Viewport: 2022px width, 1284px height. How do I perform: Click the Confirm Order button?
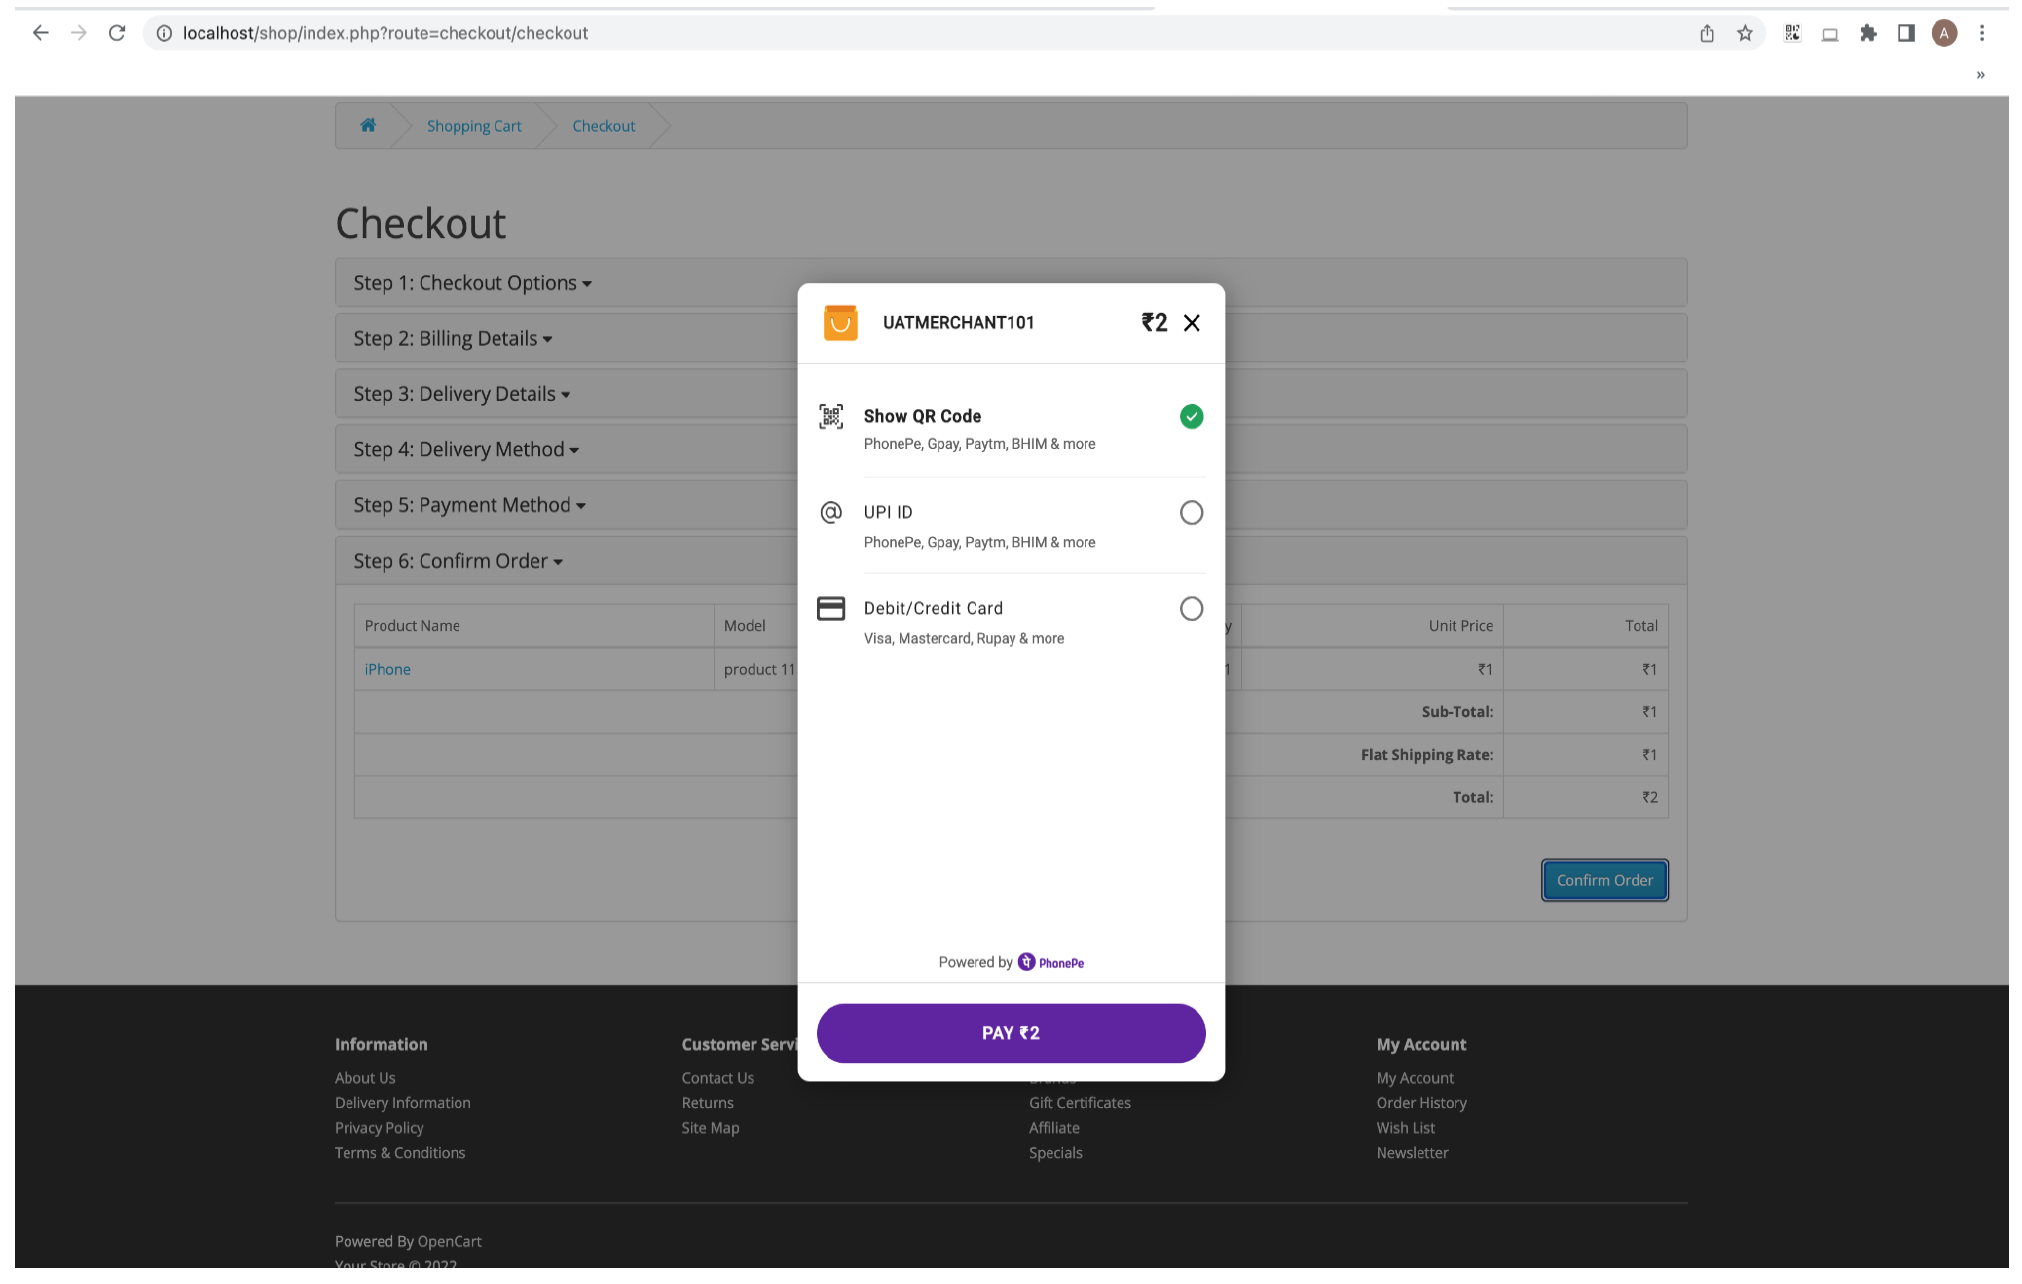click(1603, 880)
